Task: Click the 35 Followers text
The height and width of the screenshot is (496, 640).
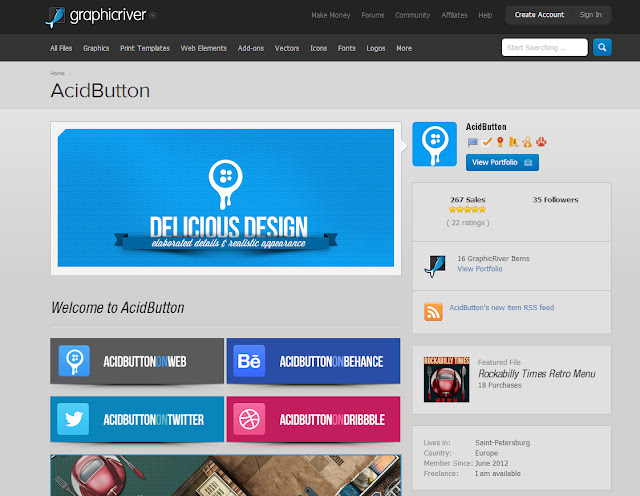Action: [x=555, y=200]
